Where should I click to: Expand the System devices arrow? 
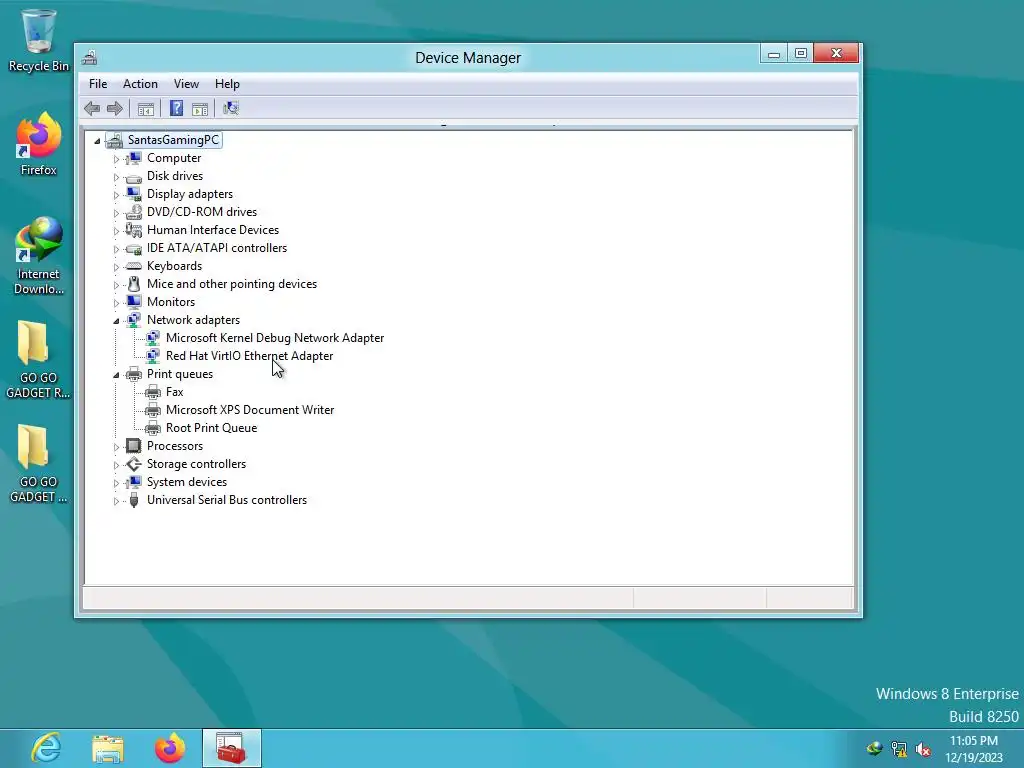tap(116, 483)
